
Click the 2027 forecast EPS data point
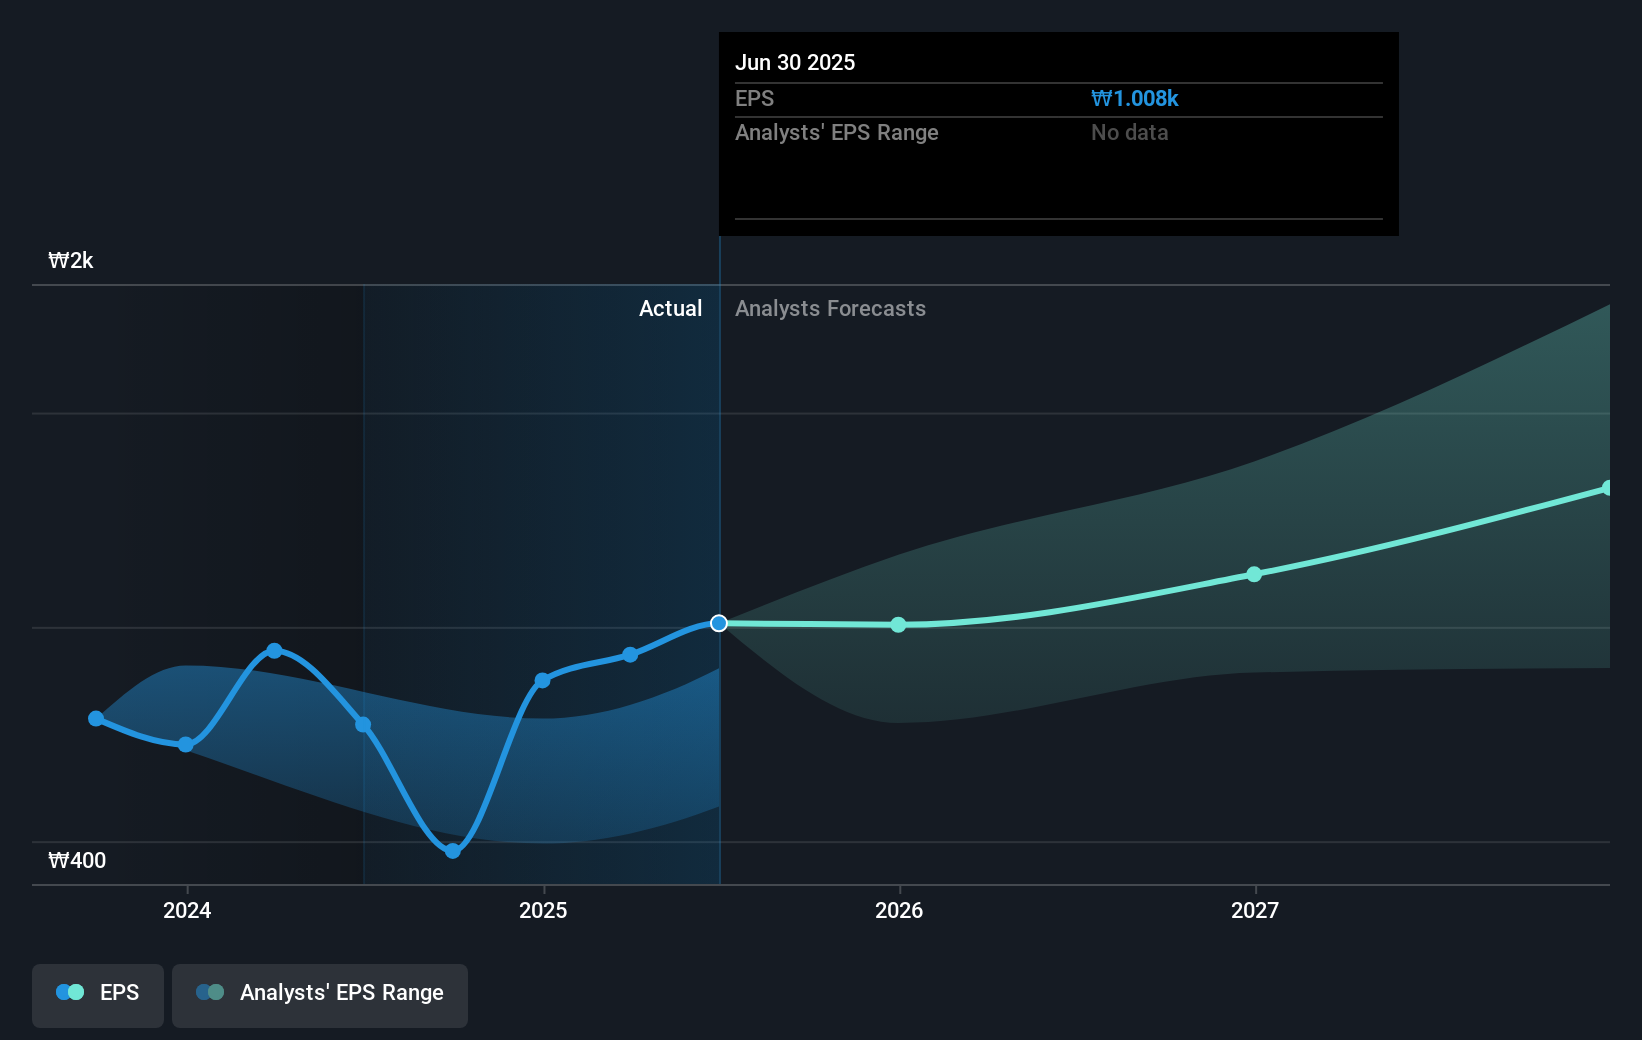(1254, 574)
